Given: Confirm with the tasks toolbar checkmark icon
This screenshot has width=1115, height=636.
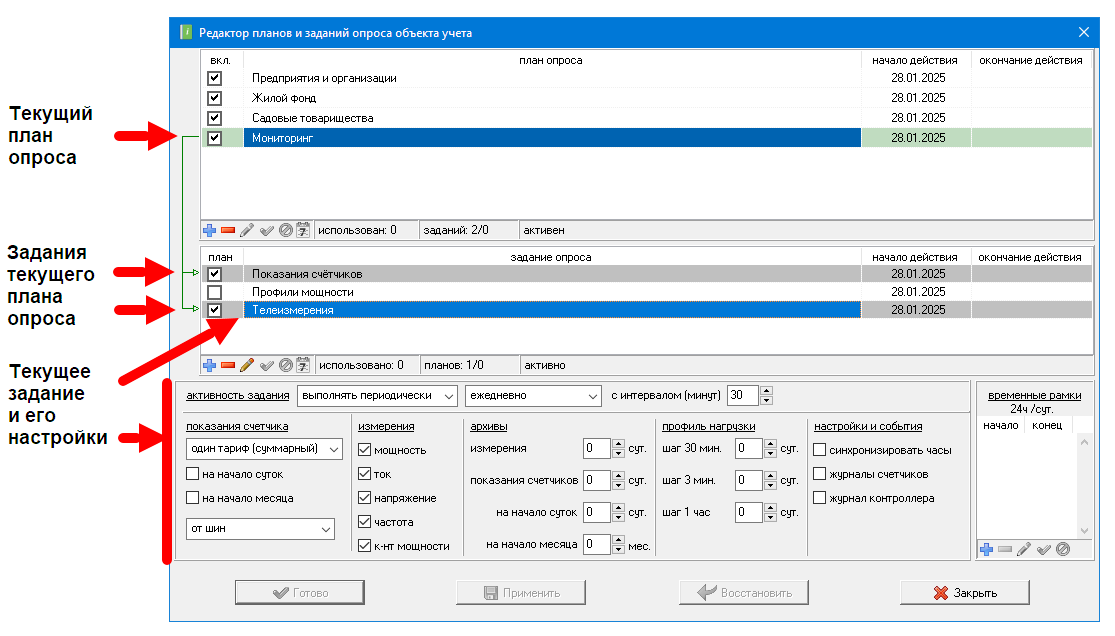Looking at the screenshot, I should coord(267,365).
